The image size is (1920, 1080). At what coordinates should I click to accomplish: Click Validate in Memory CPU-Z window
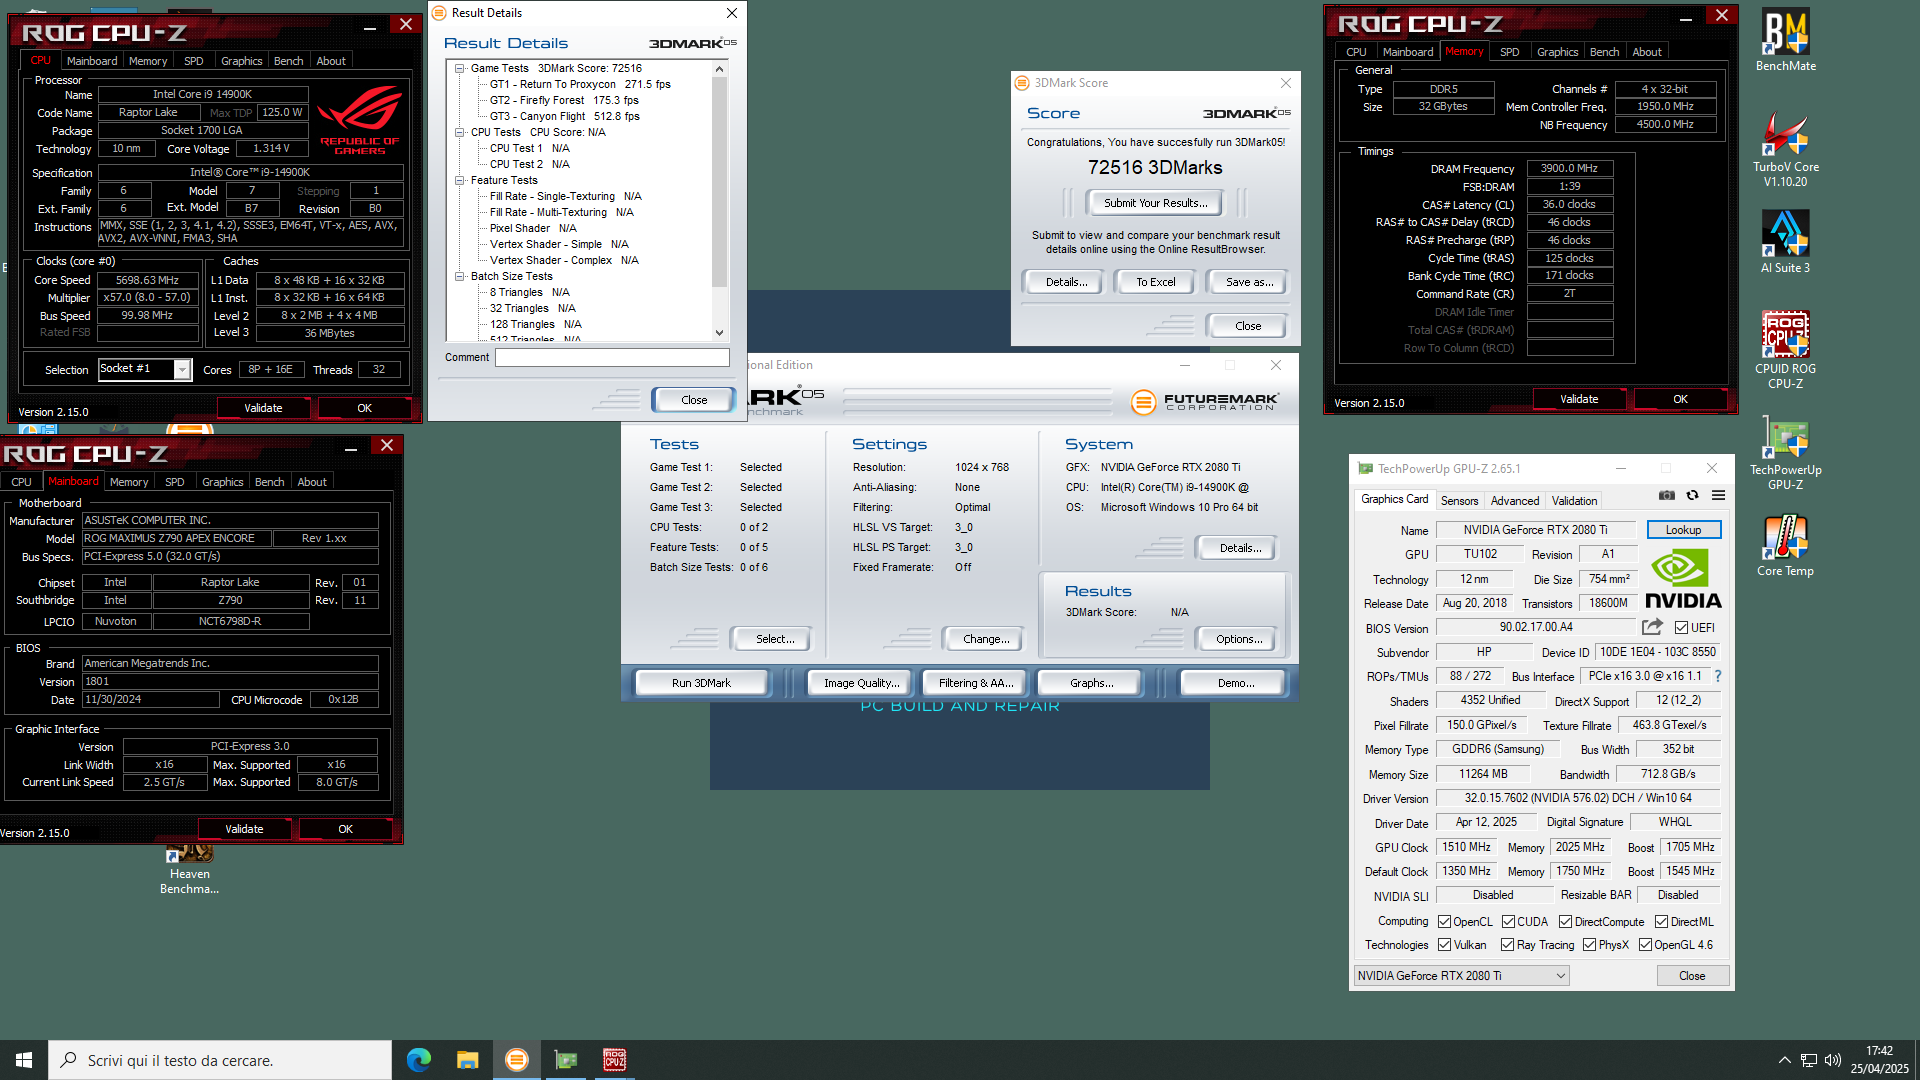tap(1579, 399)
